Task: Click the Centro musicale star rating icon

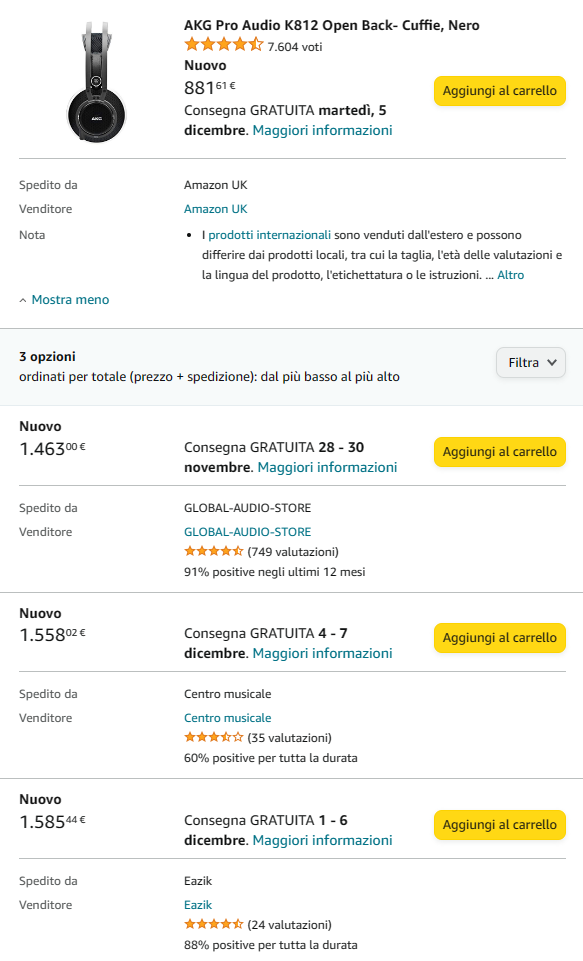Action: pos(214,737)
